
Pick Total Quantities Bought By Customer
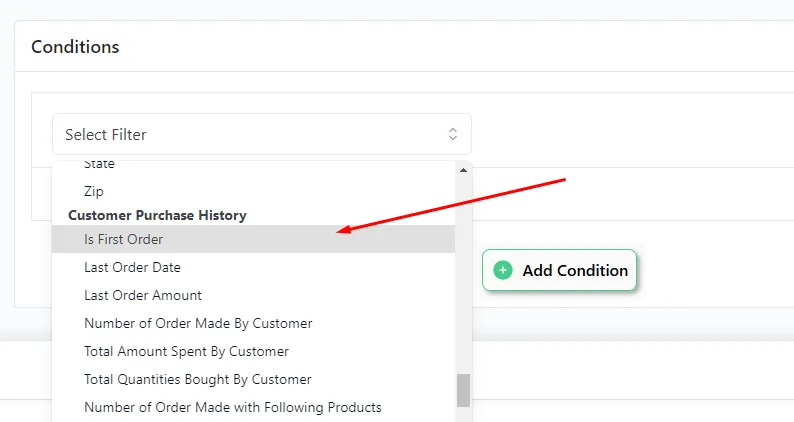[198, 379]
